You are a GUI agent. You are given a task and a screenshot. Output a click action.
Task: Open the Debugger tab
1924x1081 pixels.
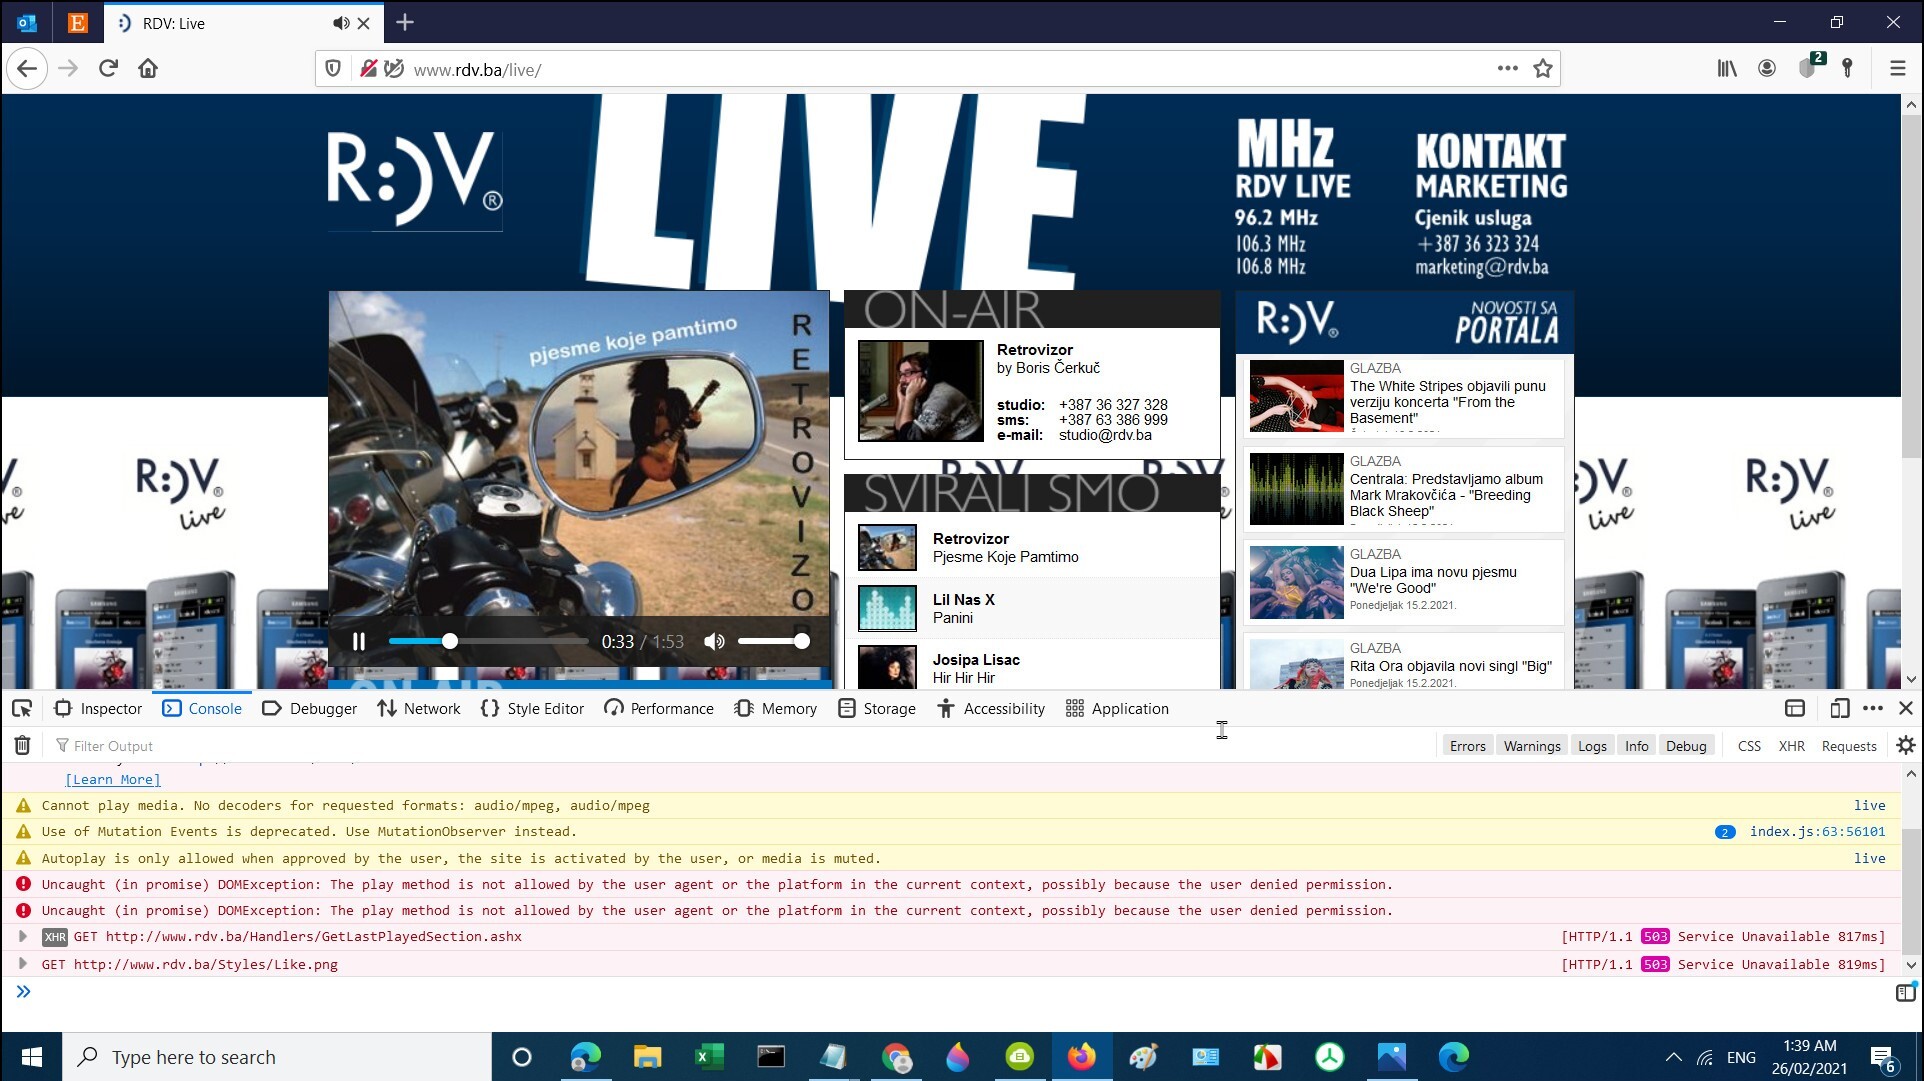click(x=310, y=709)
